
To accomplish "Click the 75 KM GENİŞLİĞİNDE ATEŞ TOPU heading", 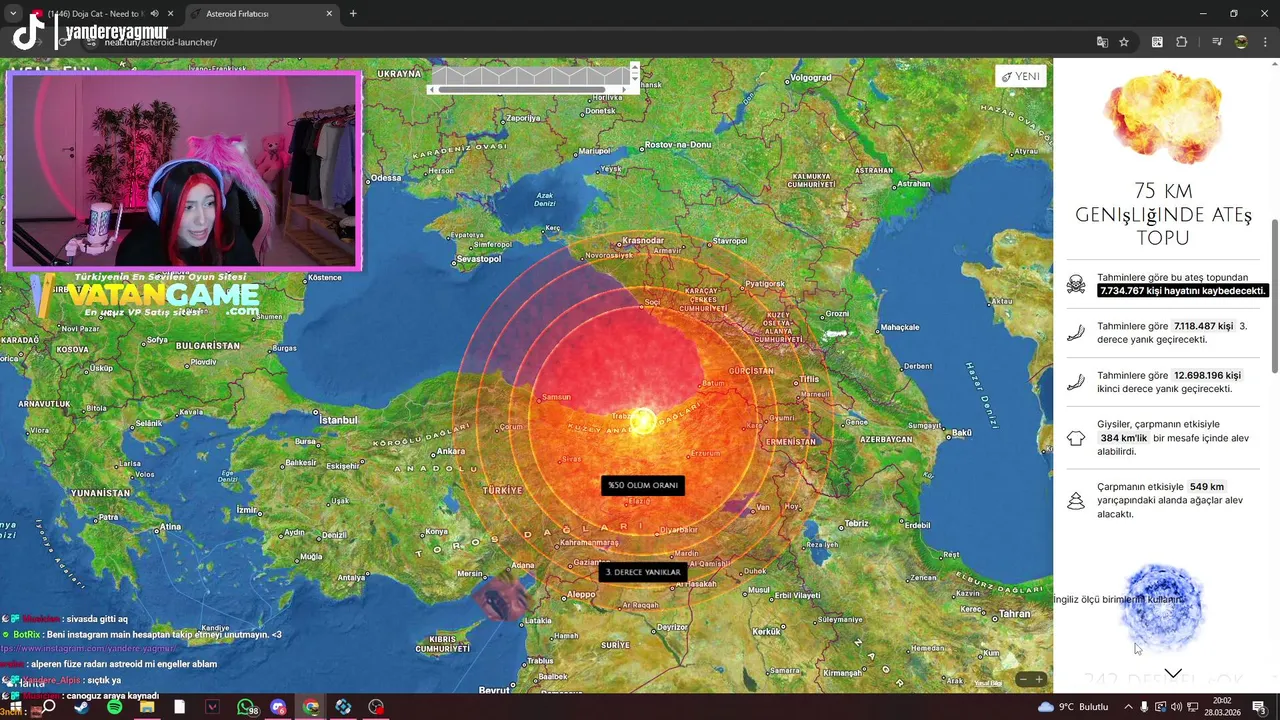I will click(1163, 214).
